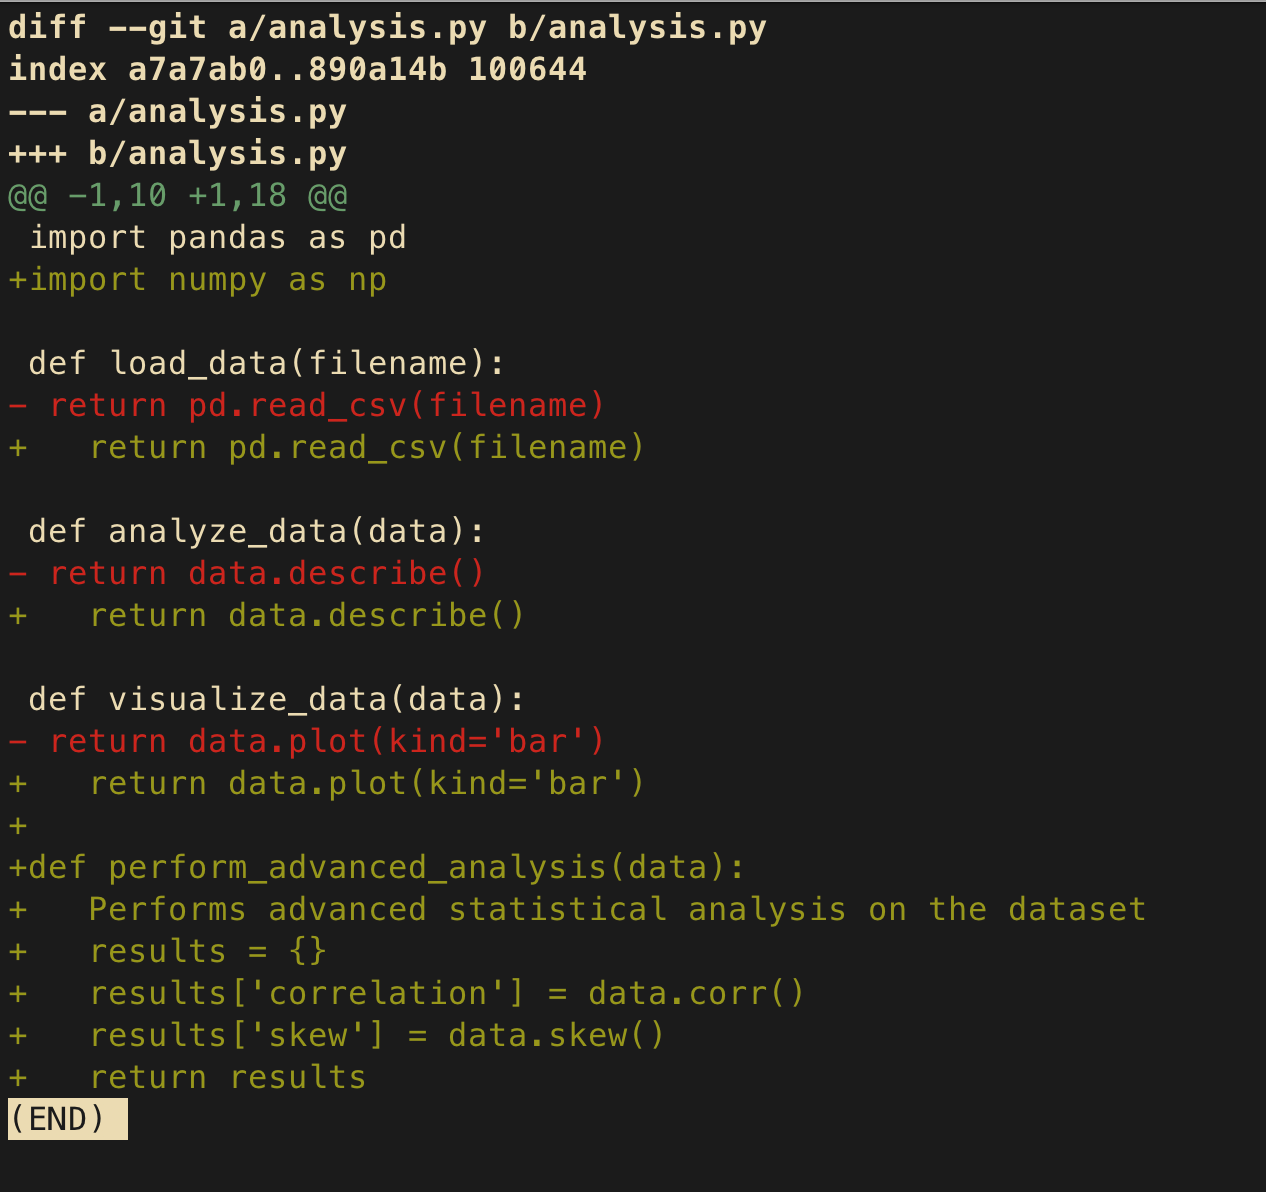The image size is (1266, 1192).
Task: Click the --- a/analysis.py file line
Action: click(x=178, y=111)
